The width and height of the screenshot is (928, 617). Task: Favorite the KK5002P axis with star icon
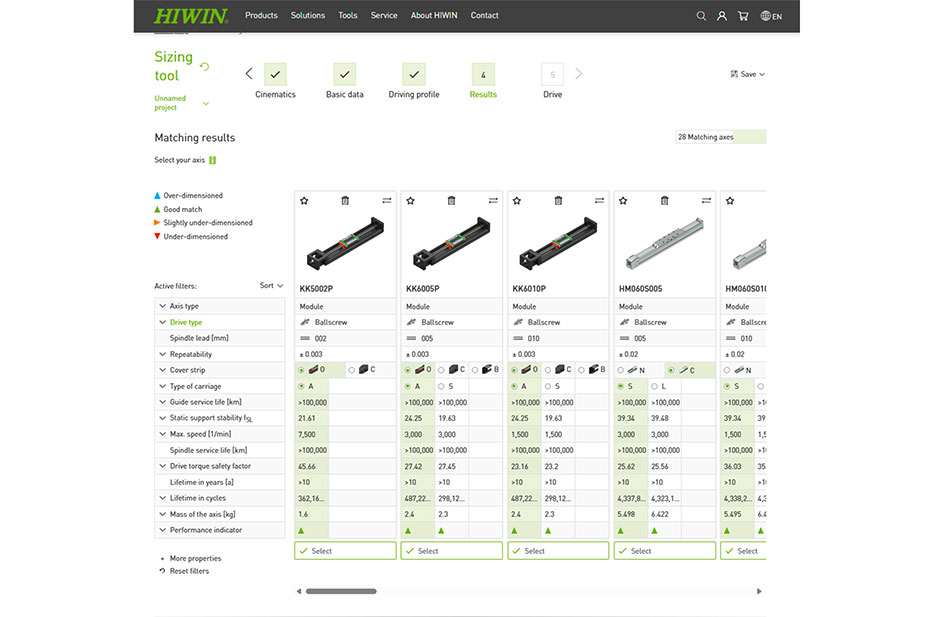pos(304,201)
